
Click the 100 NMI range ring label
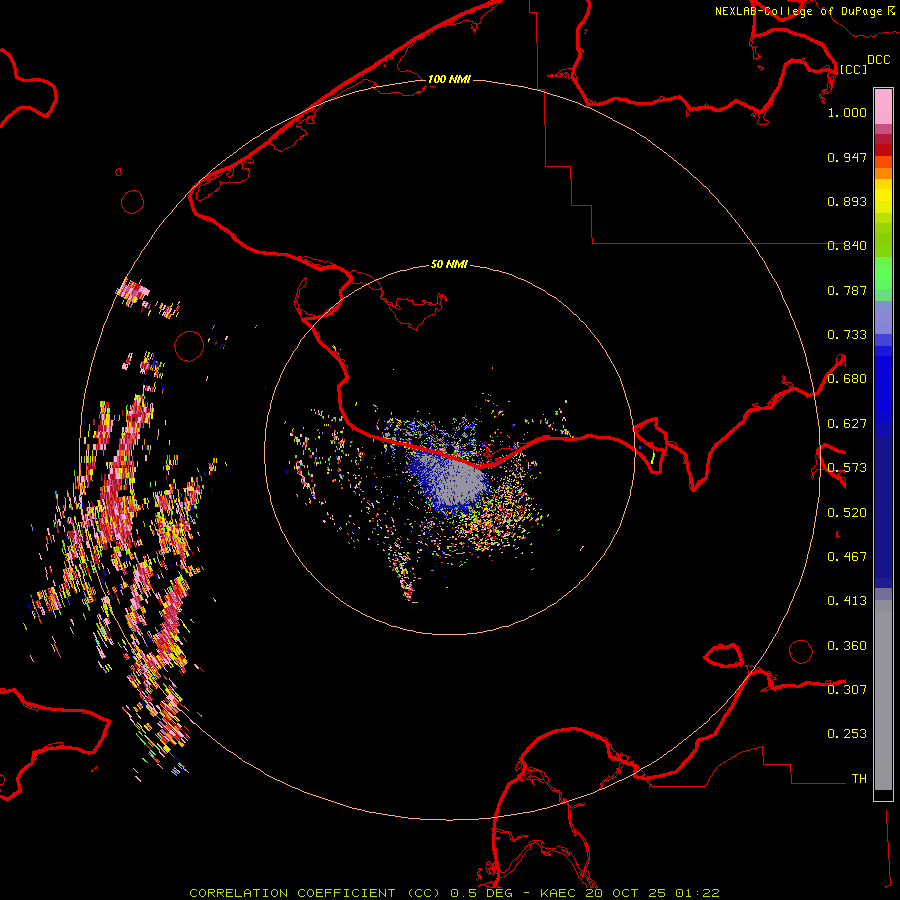449,79
